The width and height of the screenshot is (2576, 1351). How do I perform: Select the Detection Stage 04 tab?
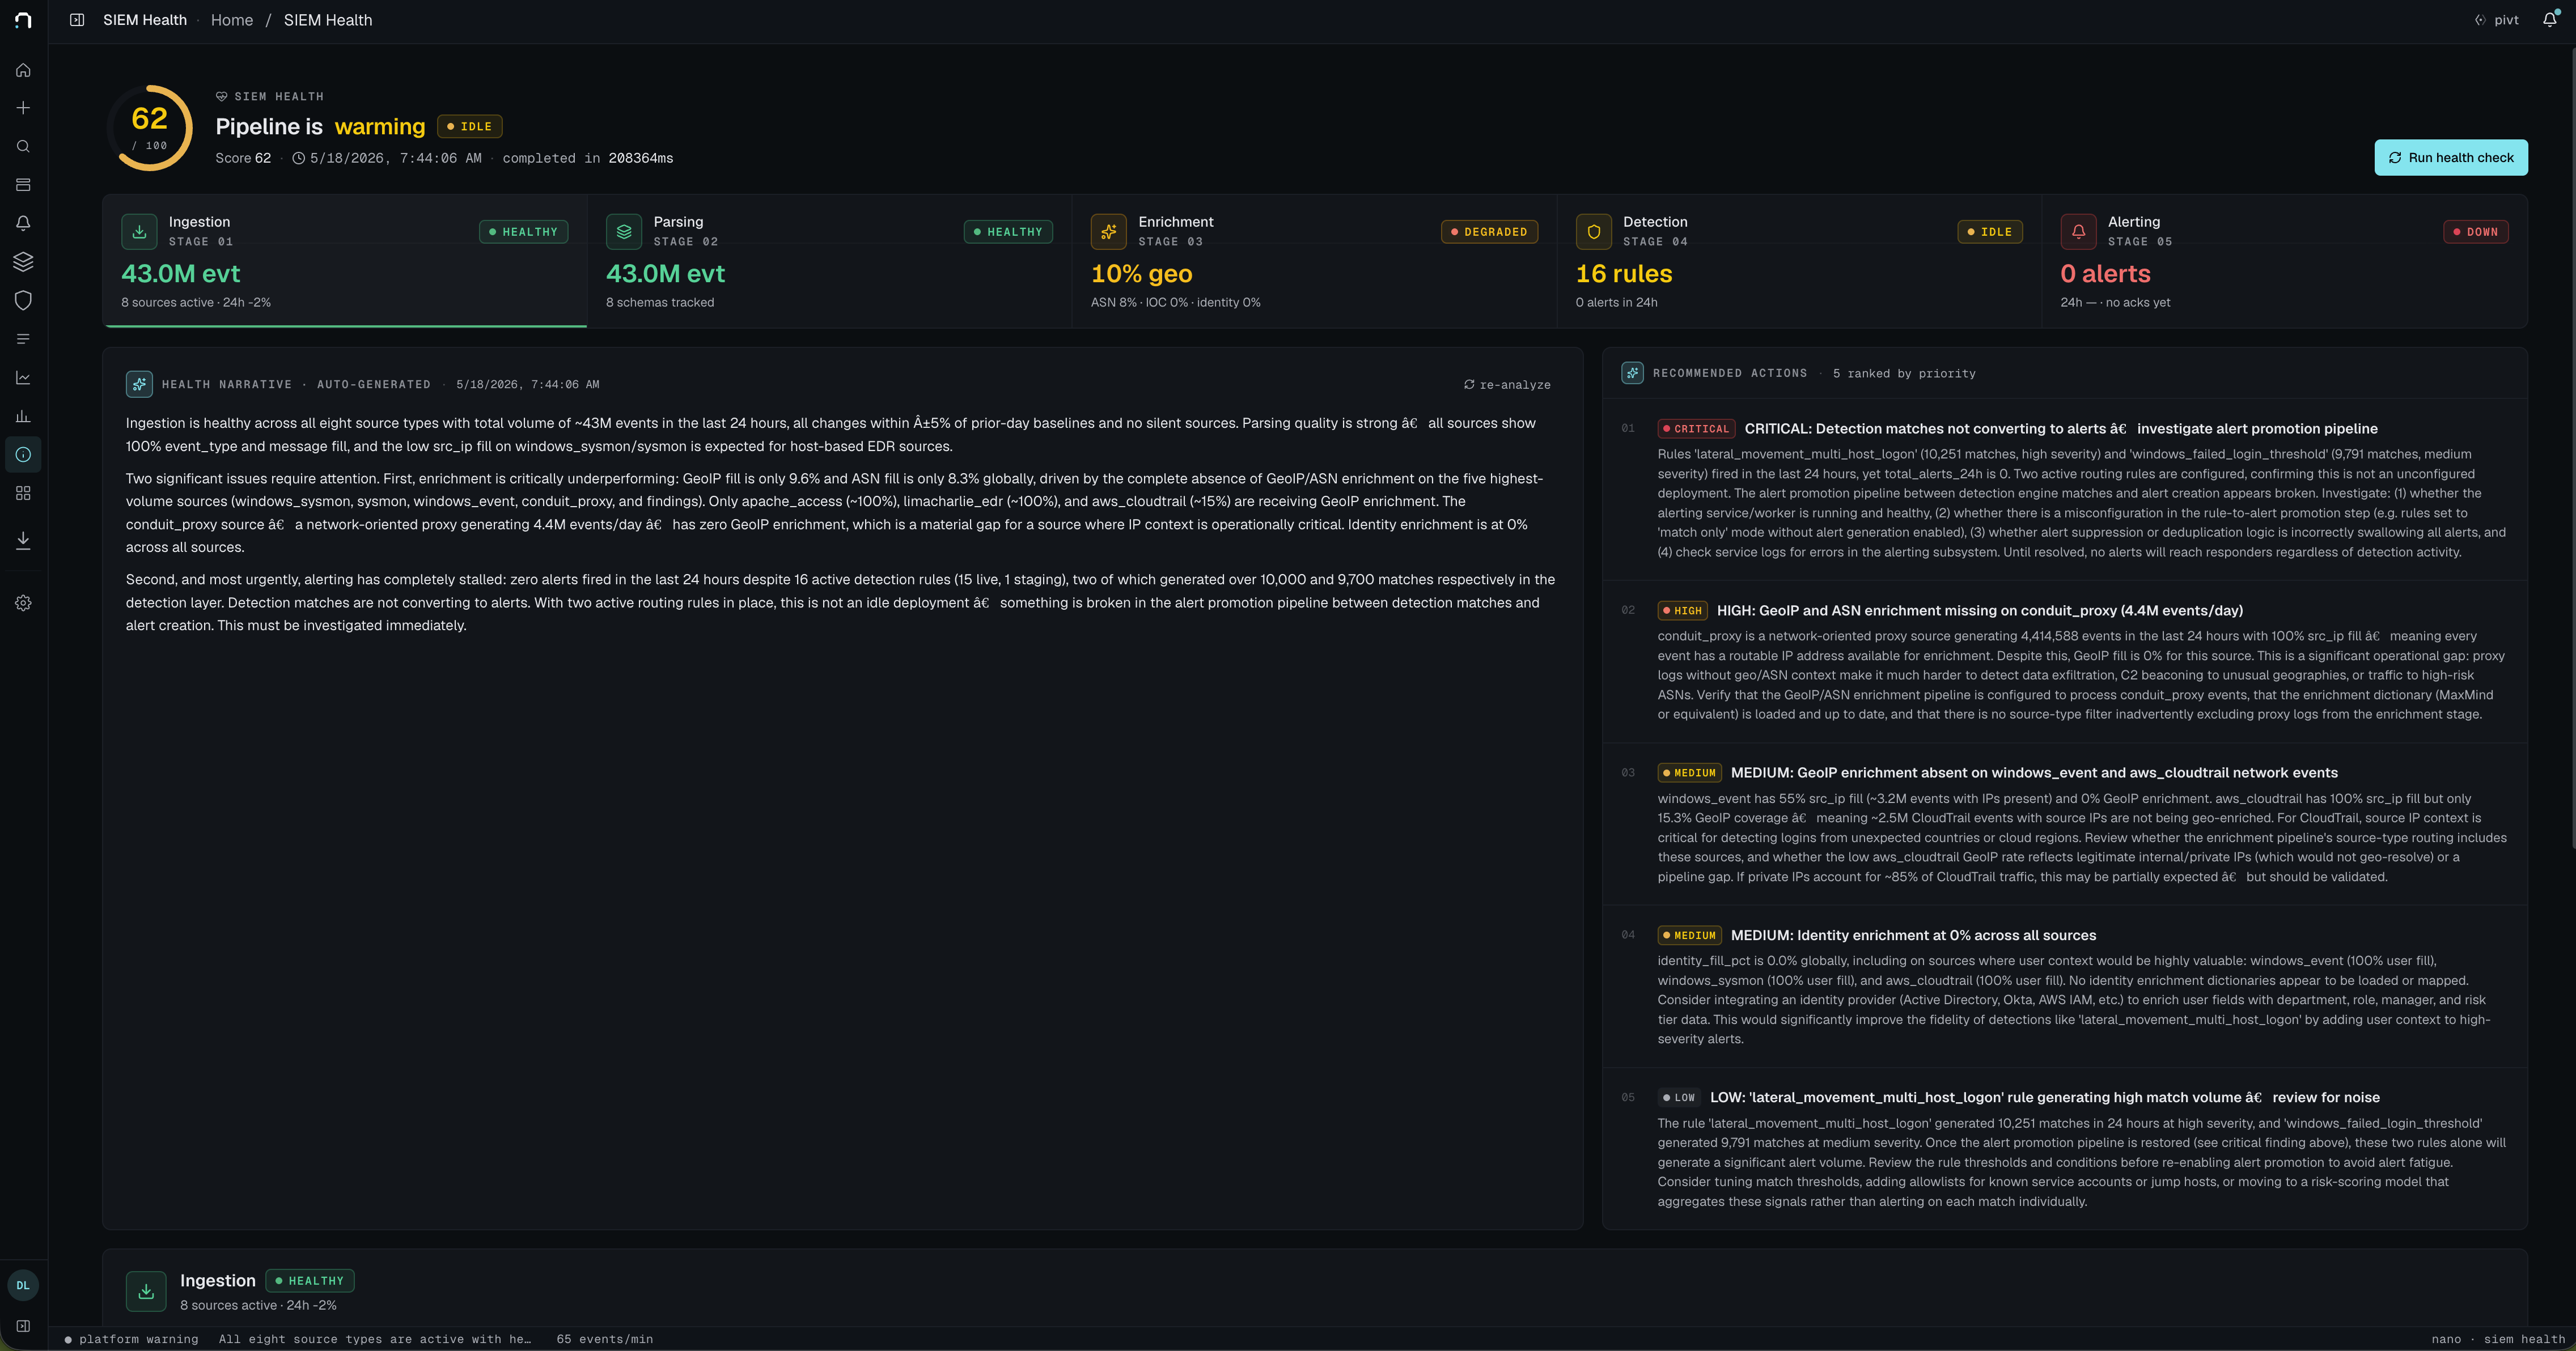point(1799,261)
